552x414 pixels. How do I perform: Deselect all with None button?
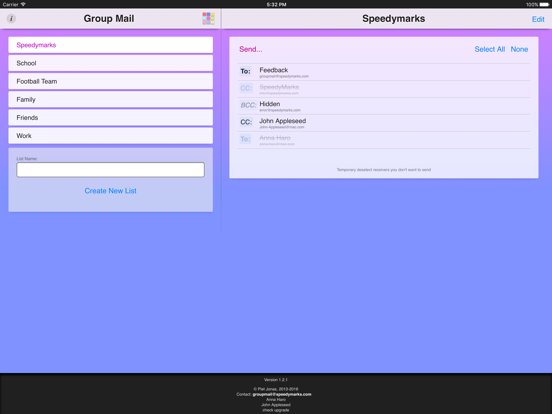(x=519, y=49)
